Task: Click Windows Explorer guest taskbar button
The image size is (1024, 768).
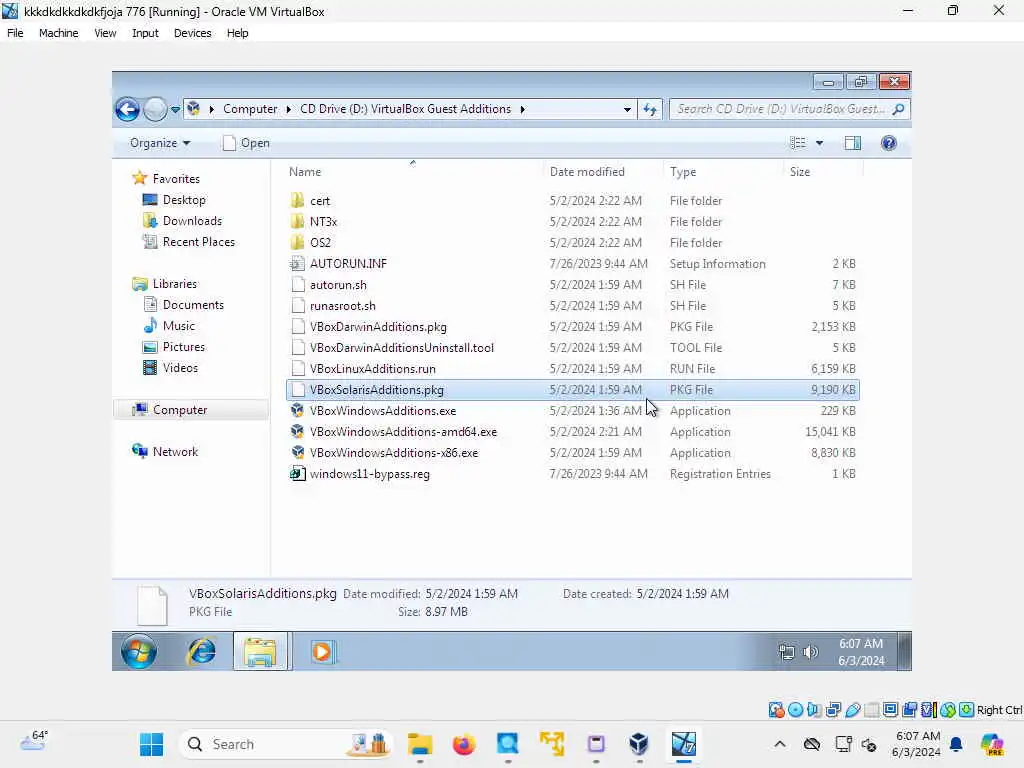Action: 260,651
